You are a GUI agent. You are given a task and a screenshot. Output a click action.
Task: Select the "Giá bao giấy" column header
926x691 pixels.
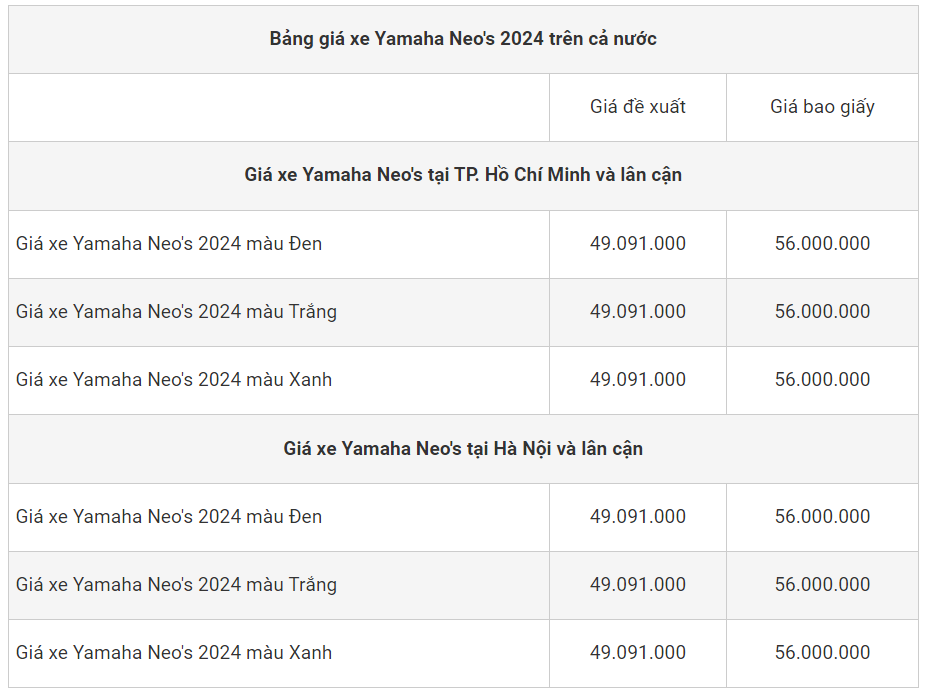pyautogui.click(x=822, y=107)
